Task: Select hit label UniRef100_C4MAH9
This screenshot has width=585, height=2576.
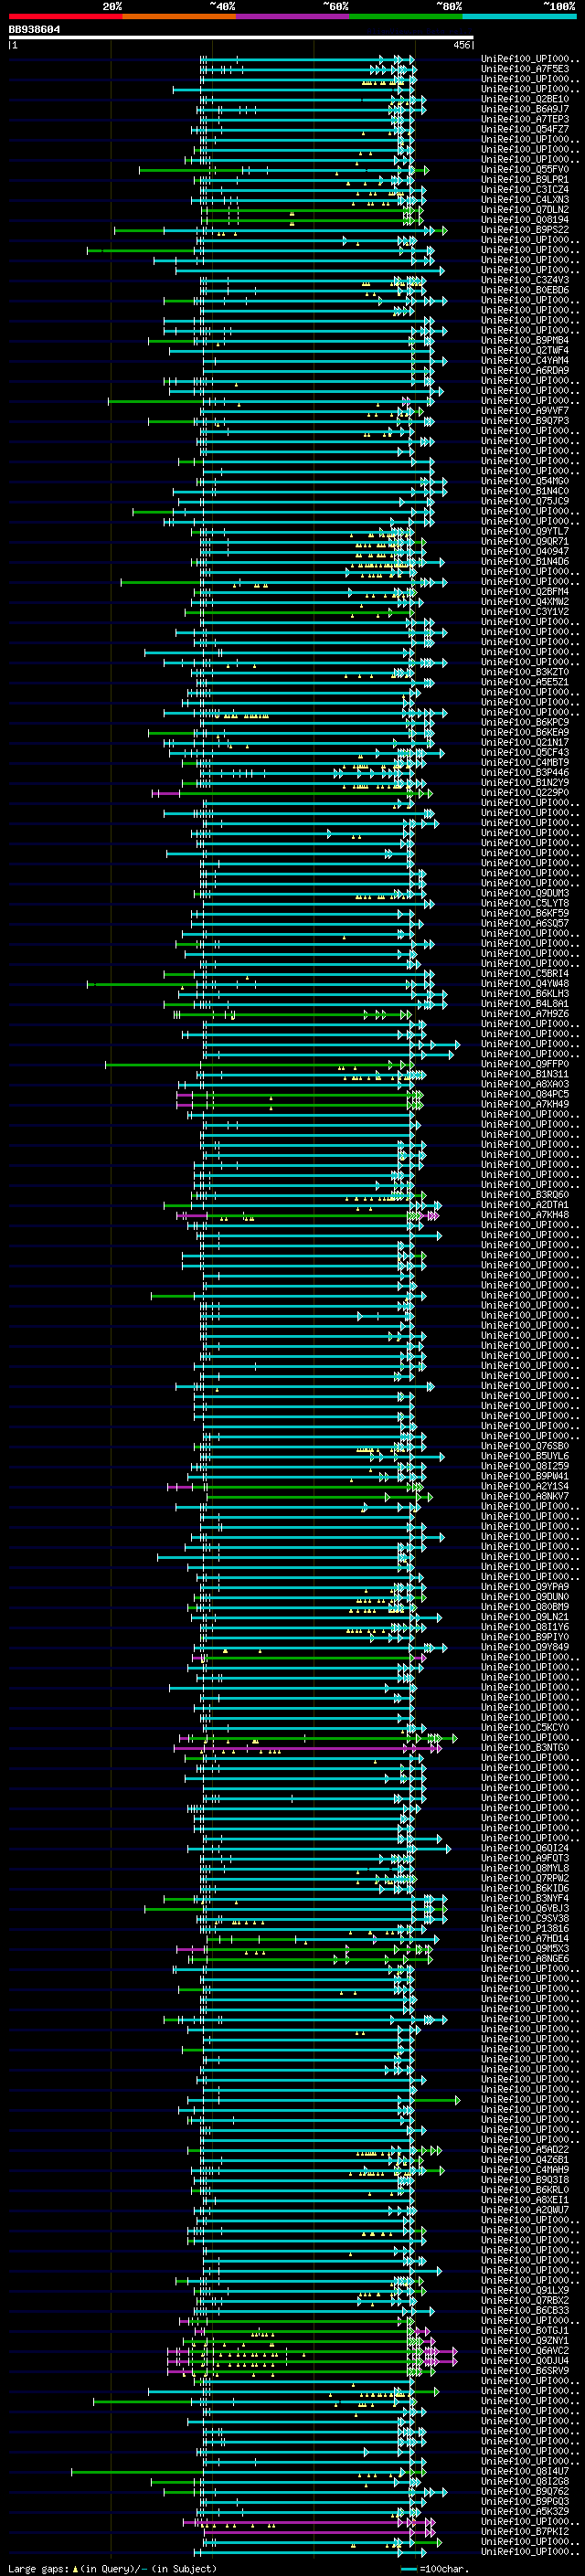Action: coord(525,2169)
